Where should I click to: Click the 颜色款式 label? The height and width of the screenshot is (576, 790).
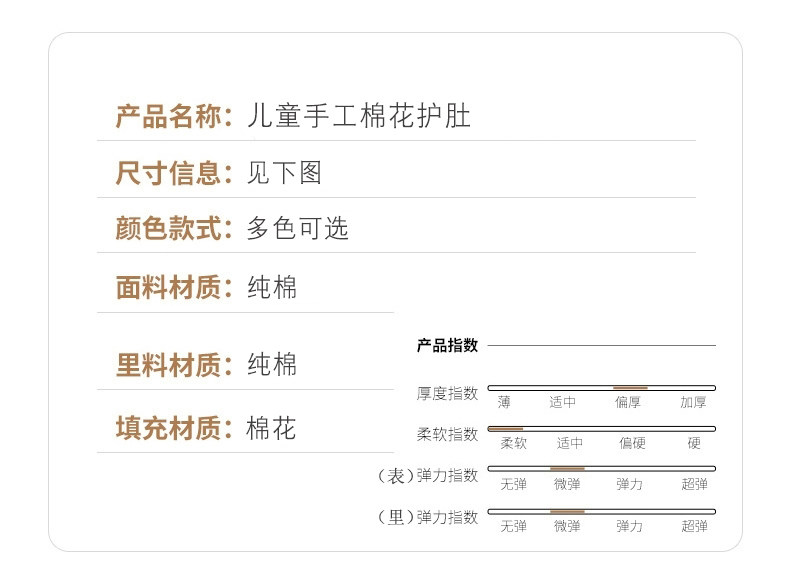tap(174, 228)
